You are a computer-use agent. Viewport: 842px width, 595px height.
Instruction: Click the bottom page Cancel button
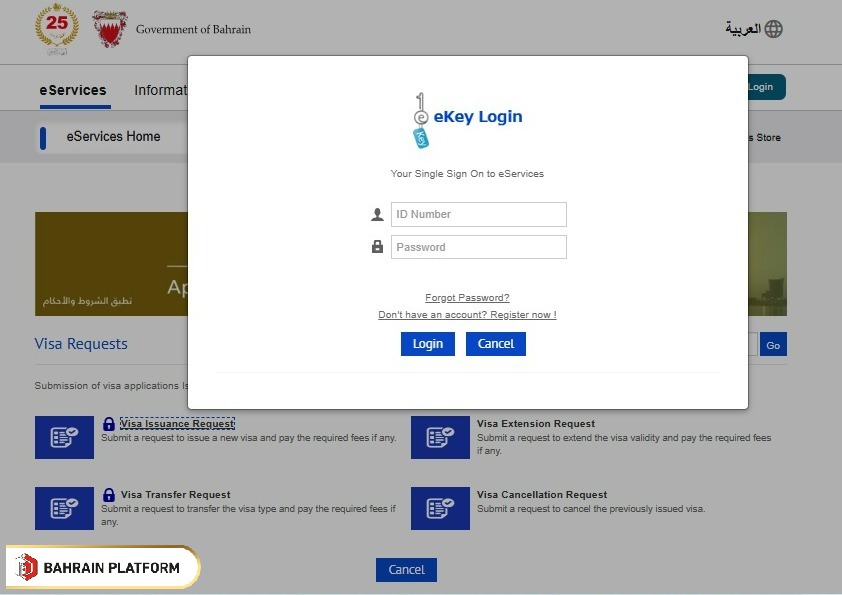click(x=406, y=570)
